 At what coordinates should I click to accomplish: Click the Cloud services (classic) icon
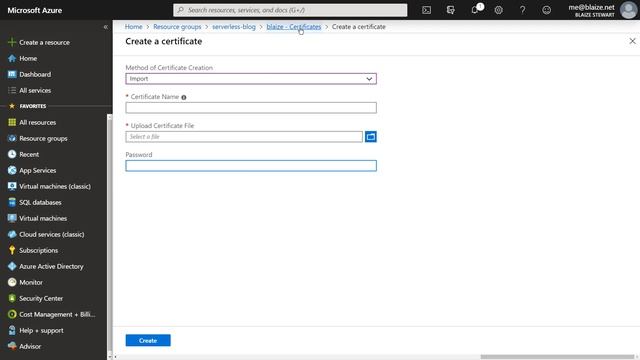click(x=12, y=234)
